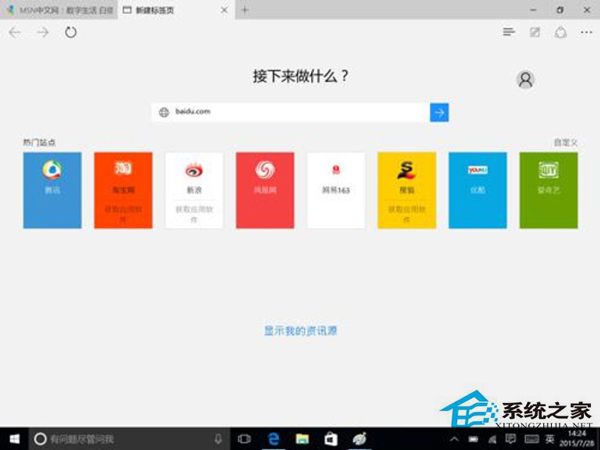
Task: Refresh the current page
Action: [x=70, y=32]
